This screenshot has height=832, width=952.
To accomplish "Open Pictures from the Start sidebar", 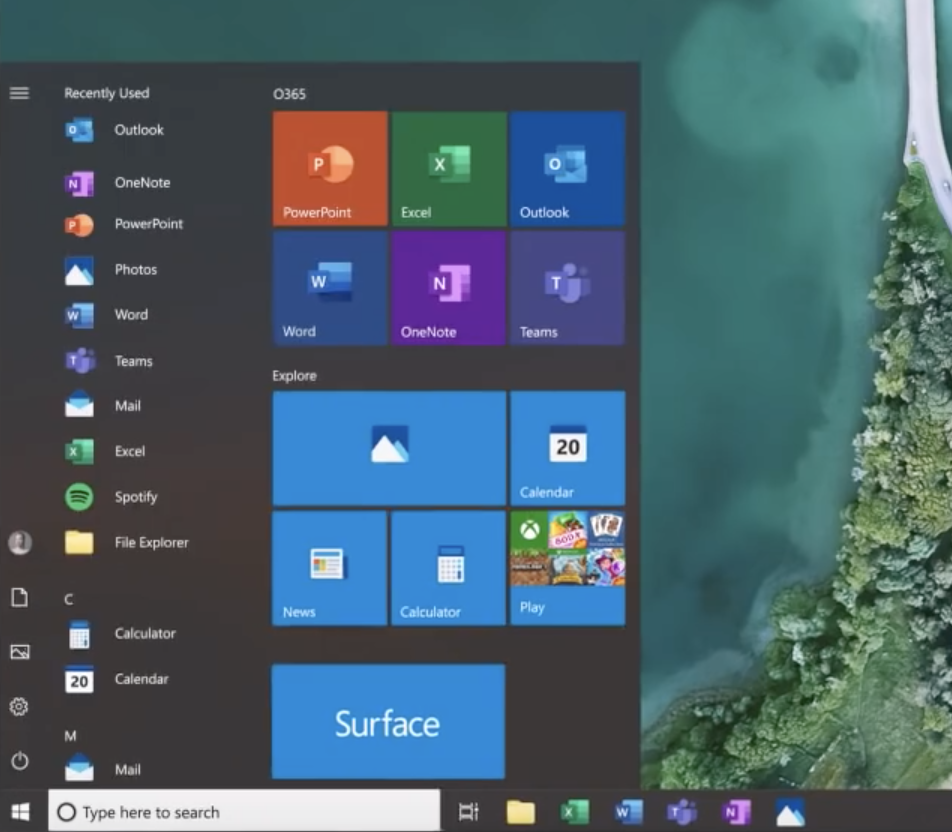I will [x=19, y=652].
